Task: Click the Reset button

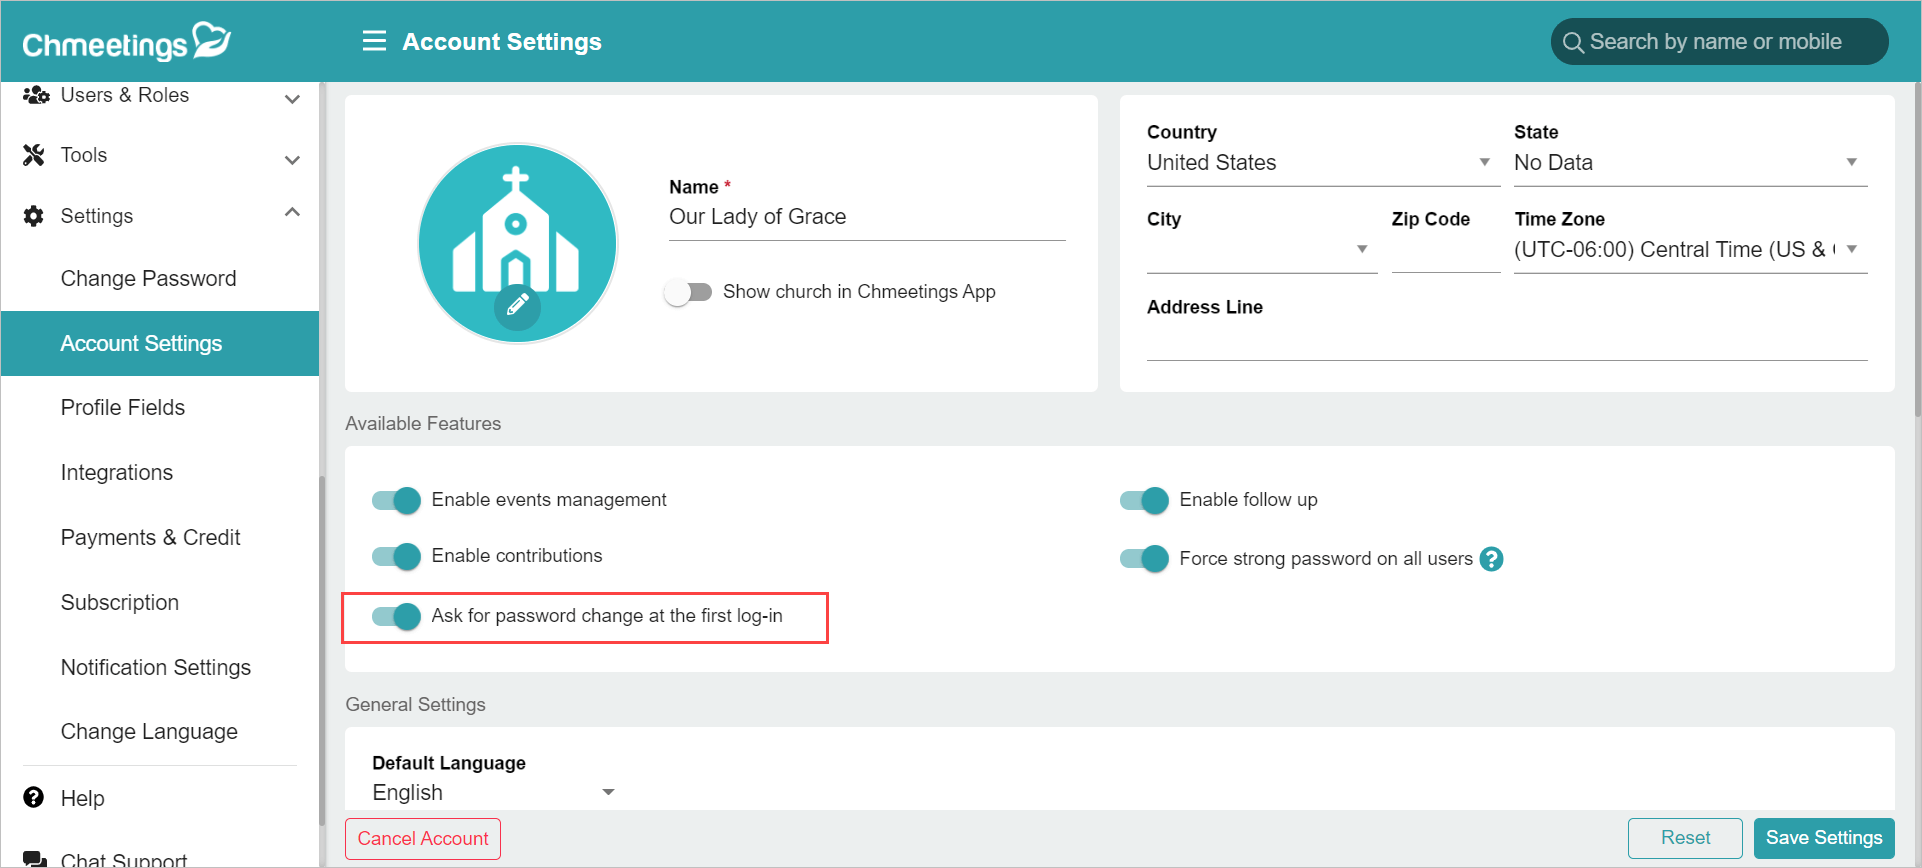Action: pos(1685,838)
